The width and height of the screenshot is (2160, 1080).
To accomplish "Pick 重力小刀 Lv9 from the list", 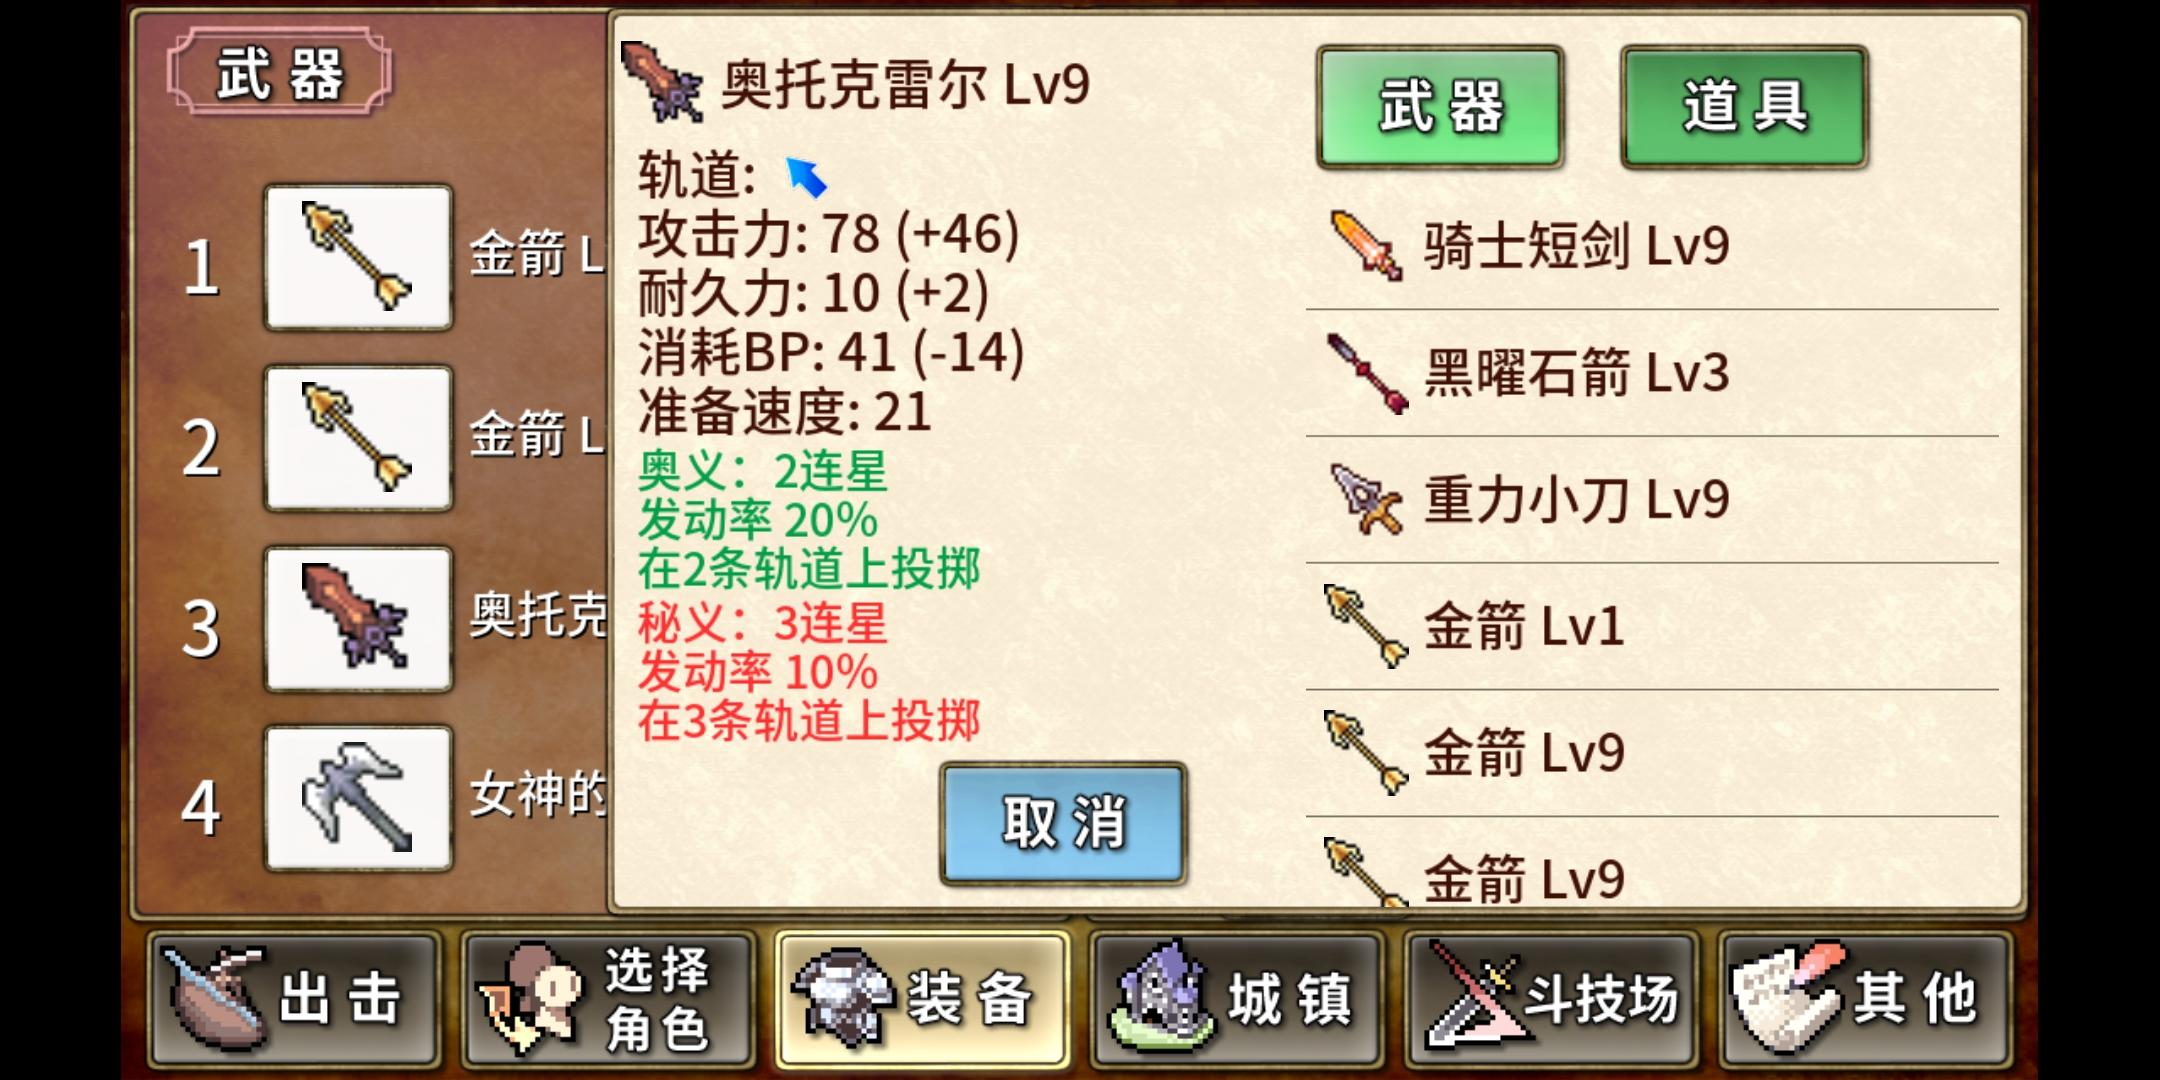I will pyautogui.click(x=1652, y=500).
